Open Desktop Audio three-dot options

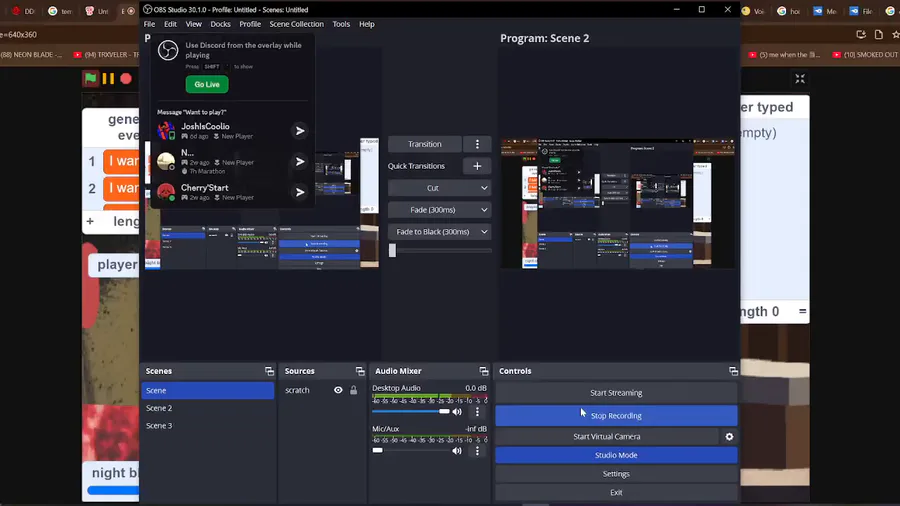tap(477, 411)
